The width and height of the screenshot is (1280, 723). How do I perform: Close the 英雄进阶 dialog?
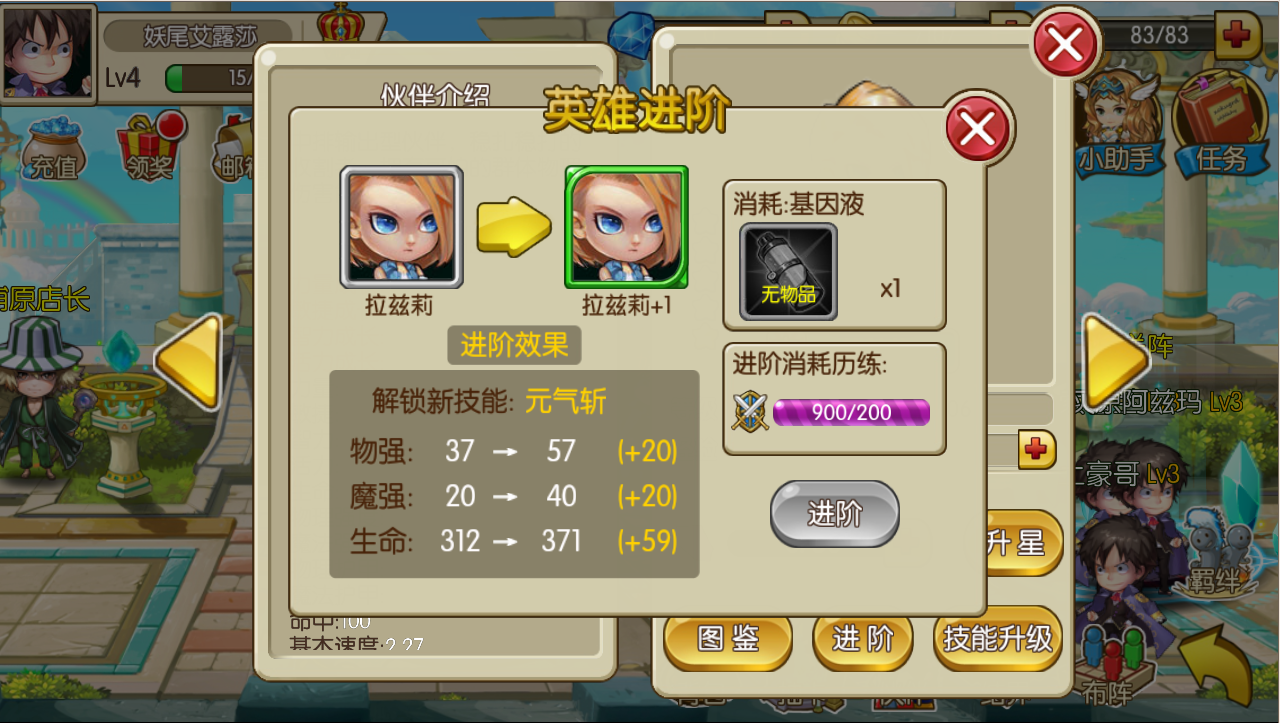[x=977, y=128]
